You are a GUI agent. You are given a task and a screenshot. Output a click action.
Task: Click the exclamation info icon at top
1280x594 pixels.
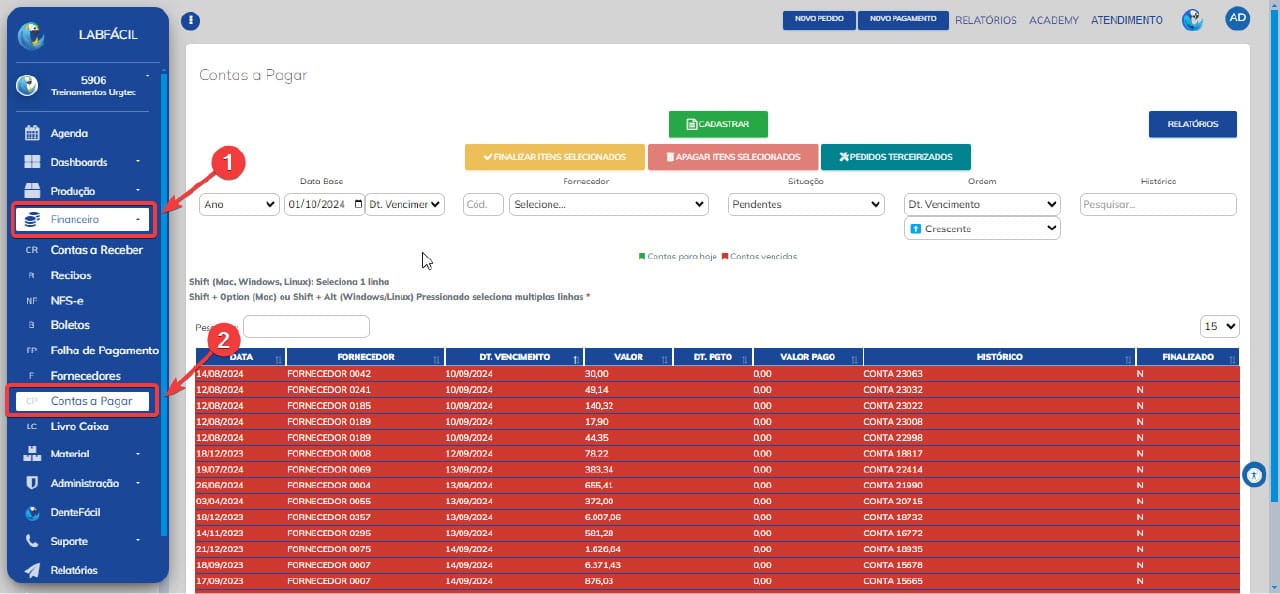tap(192, 21)
